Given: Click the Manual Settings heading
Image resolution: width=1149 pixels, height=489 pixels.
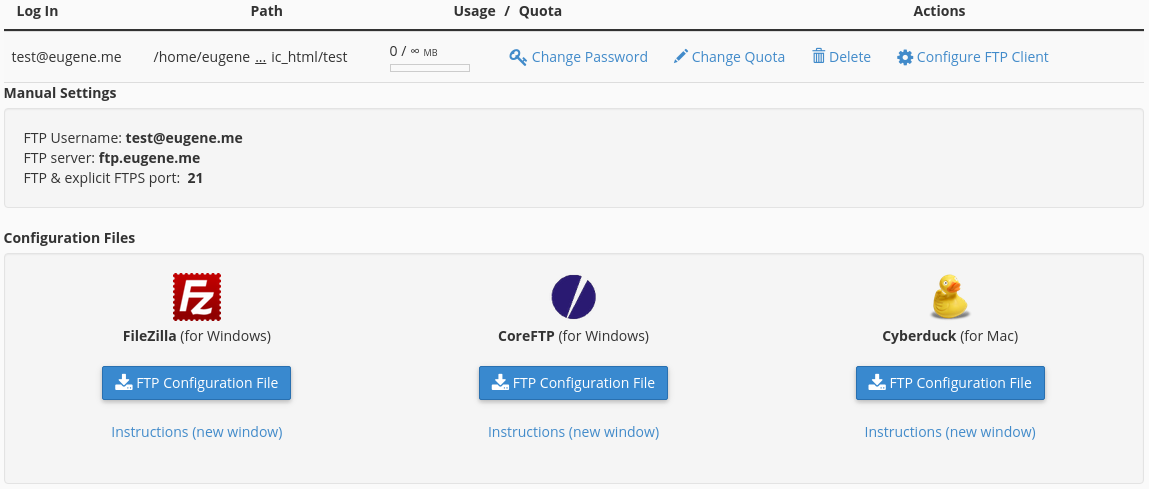Looking at the screenshot, I should pos(60,93).
